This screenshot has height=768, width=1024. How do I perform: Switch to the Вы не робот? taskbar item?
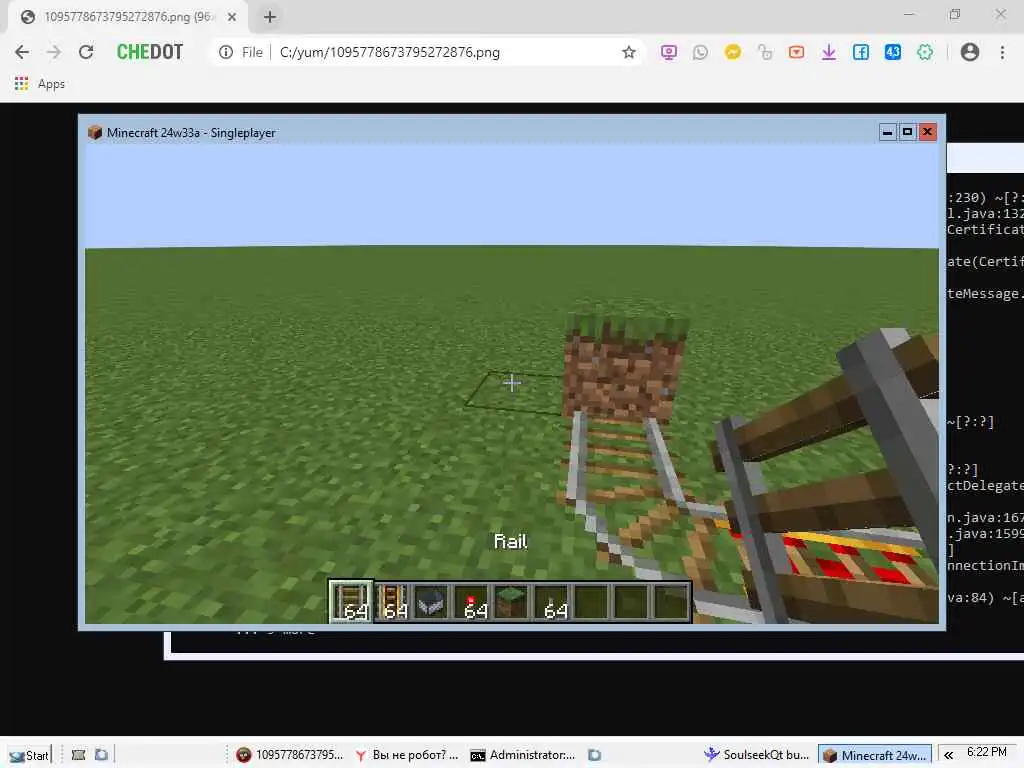[x=406, y=755]
